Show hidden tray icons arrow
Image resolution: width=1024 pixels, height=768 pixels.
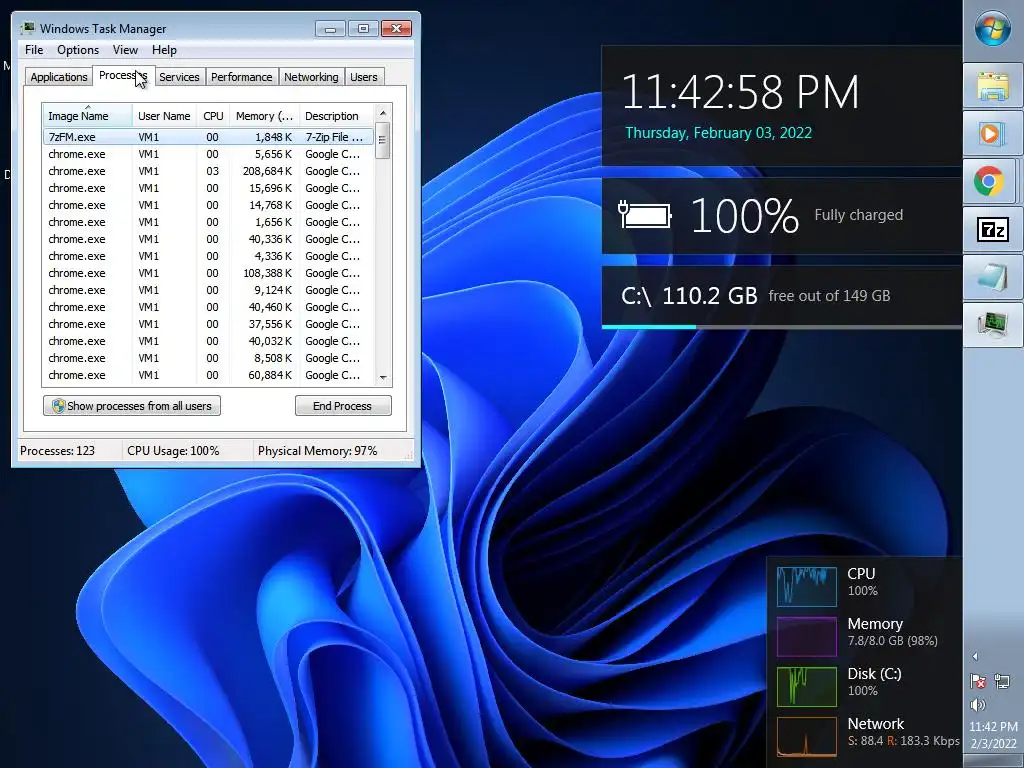tap(975, 656)
